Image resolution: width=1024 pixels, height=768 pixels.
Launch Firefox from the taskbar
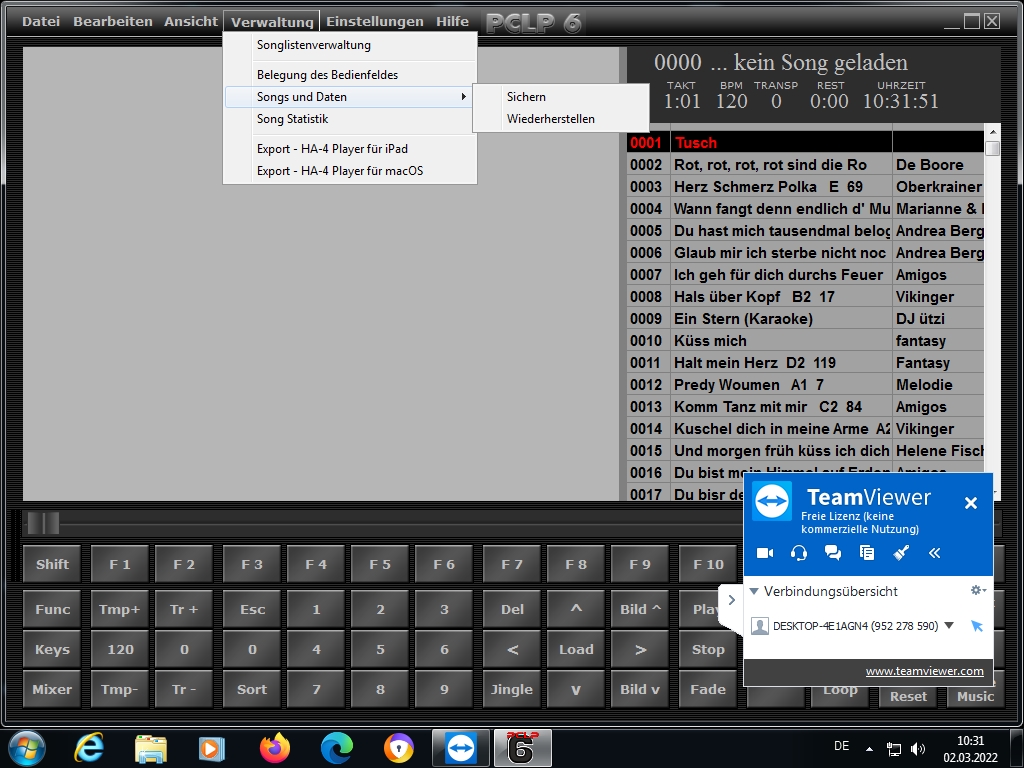[x=274, y=748]
